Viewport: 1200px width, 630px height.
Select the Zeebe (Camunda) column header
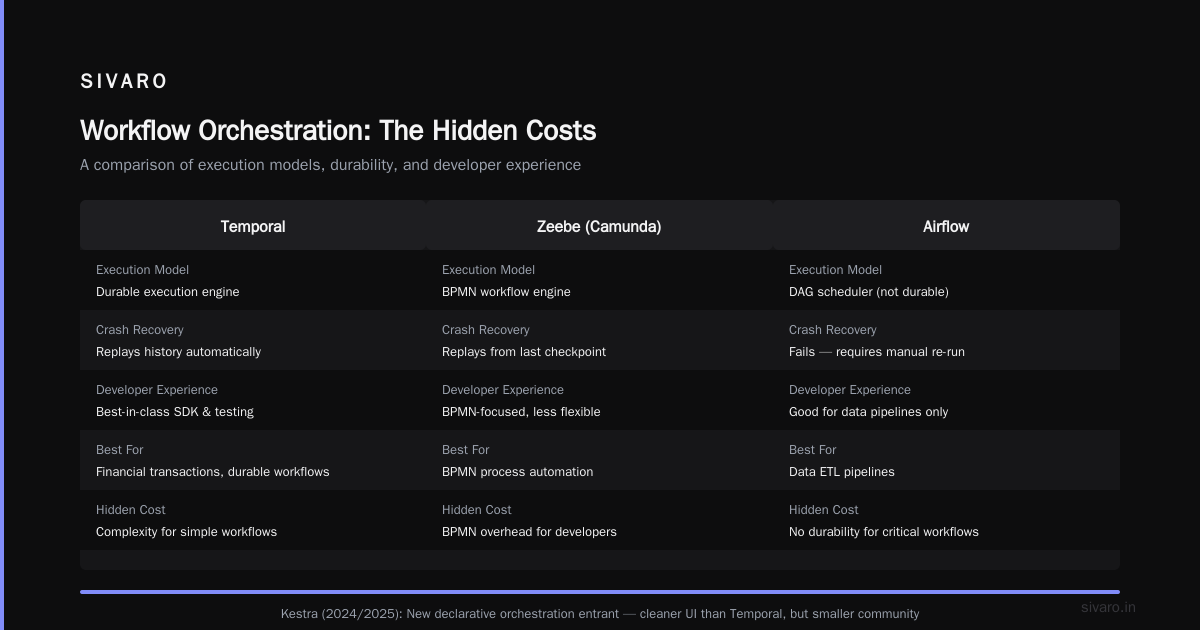click(599, 226)
